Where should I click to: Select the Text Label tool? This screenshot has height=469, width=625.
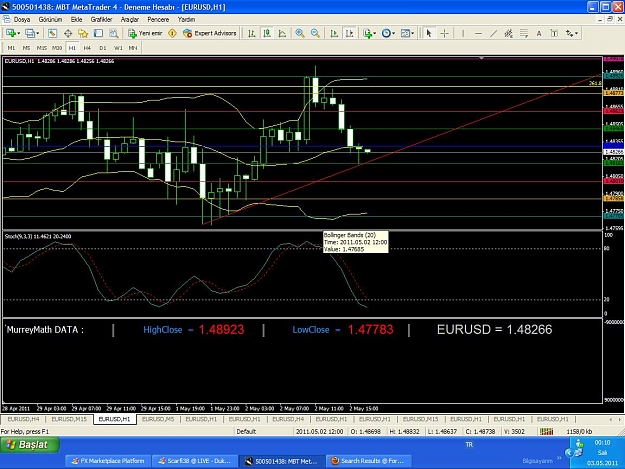tap(554, 33)
